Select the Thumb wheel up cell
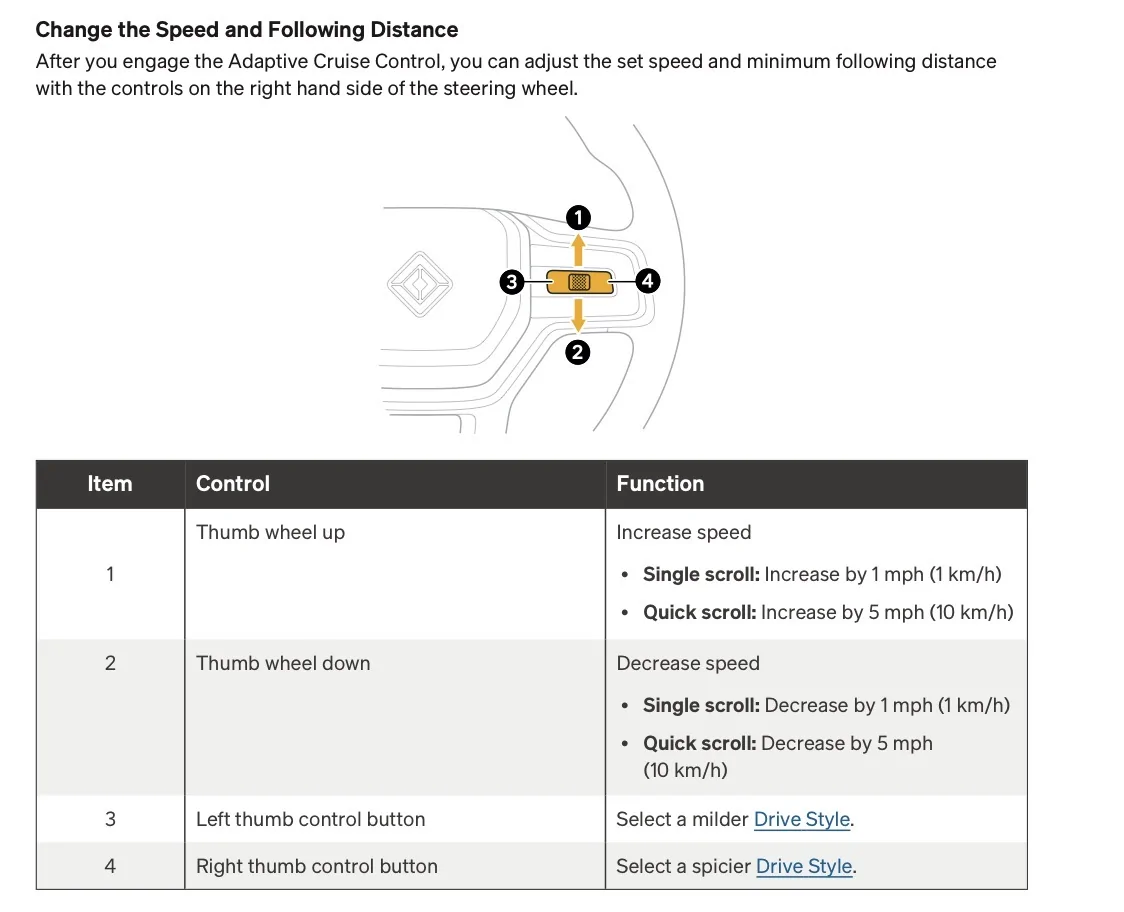 tap(395, 574)
